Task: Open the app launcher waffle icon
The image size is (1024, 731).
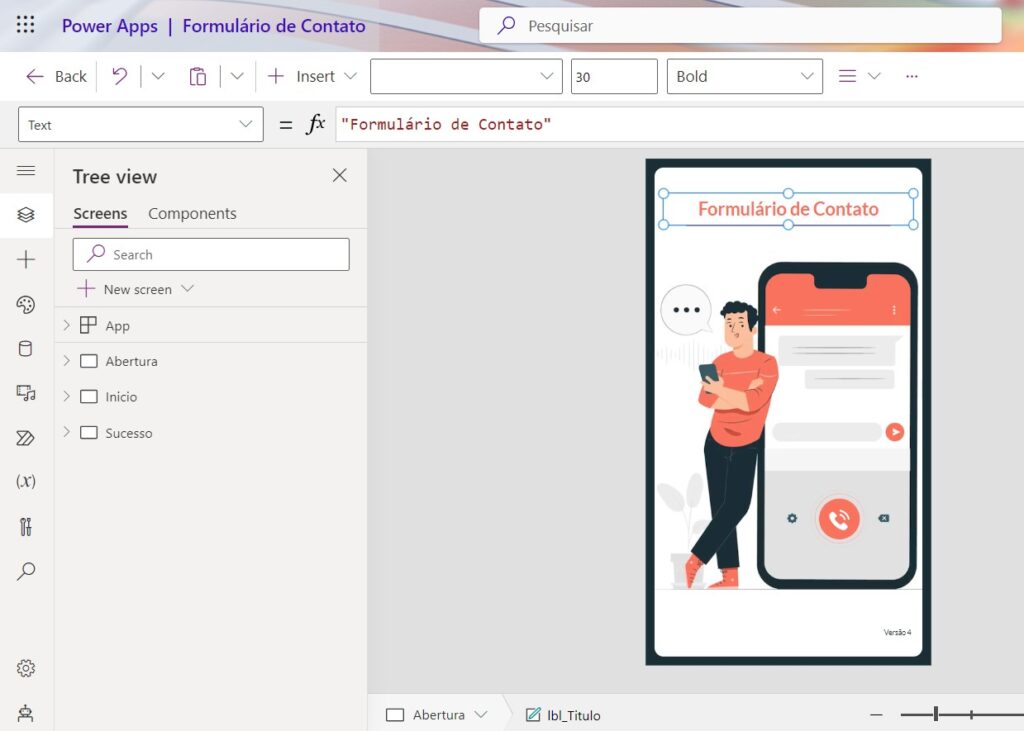Action: pos(25,26)
